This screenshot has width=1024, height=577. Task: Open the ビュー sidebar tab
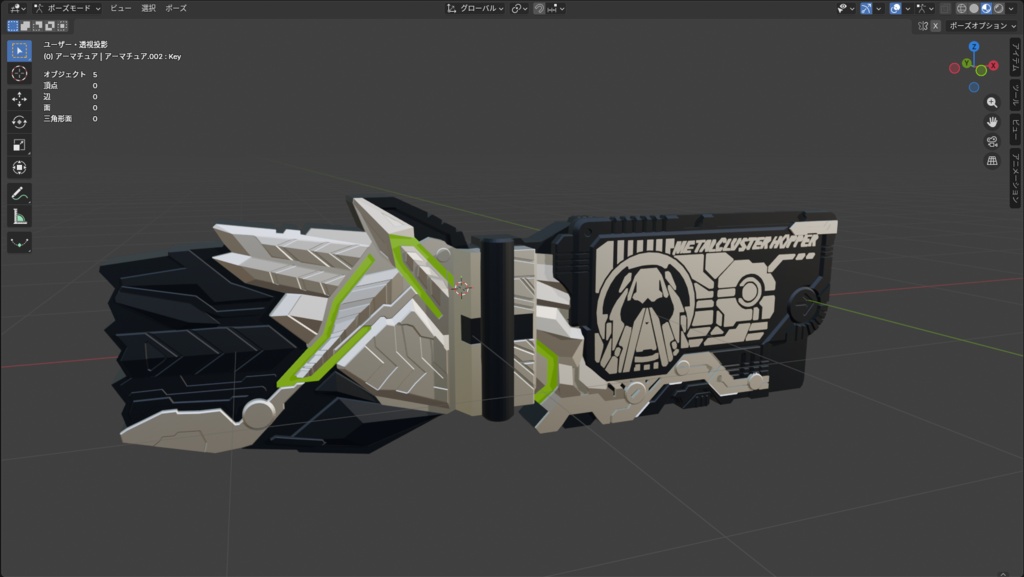[x=1016, y=129]
